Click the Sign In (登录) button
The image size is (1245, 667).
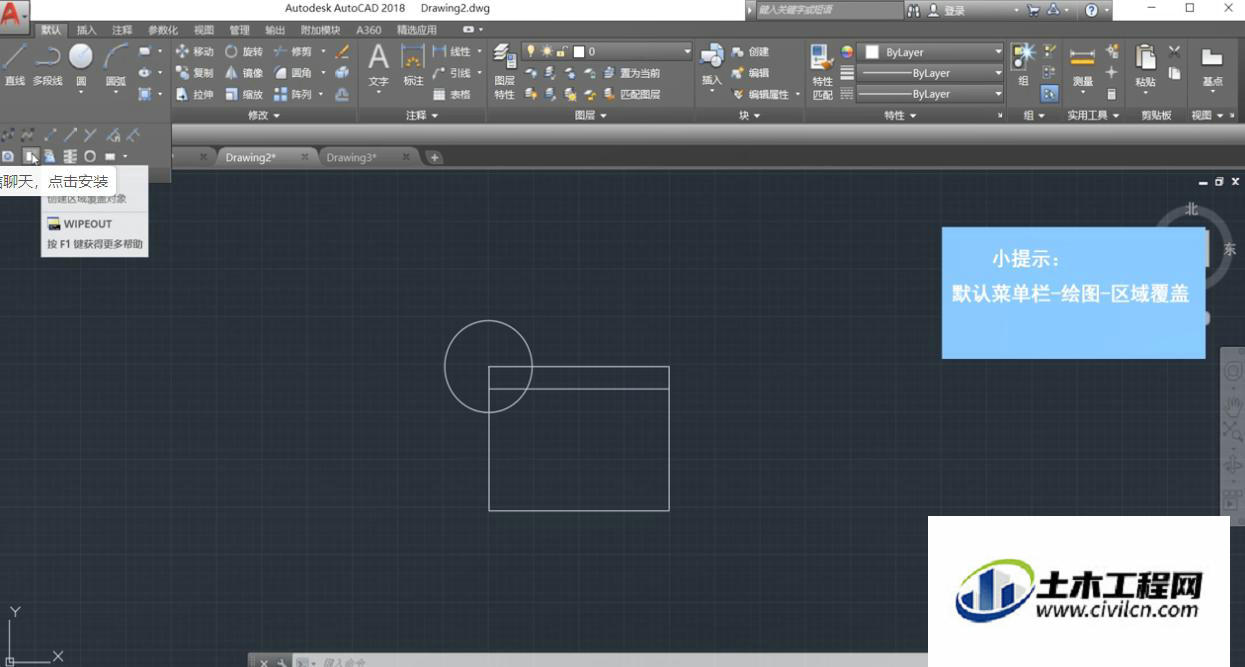pyautogui.click(x=947, y=10)
